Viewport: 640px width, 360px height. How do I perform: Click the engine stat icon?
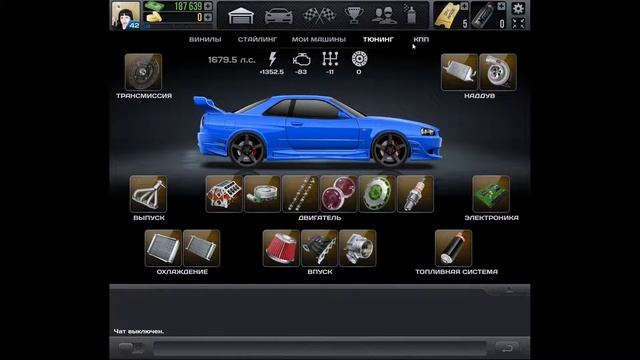(x=301, y=60)
